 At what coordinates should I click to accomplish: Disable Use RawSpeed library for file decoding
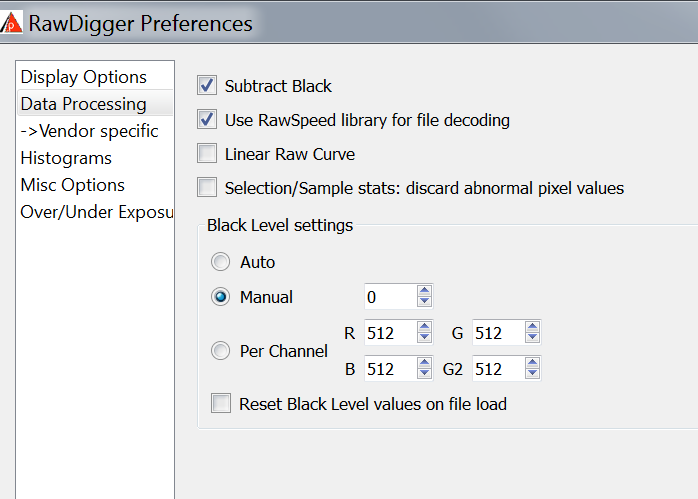[207, 119]
